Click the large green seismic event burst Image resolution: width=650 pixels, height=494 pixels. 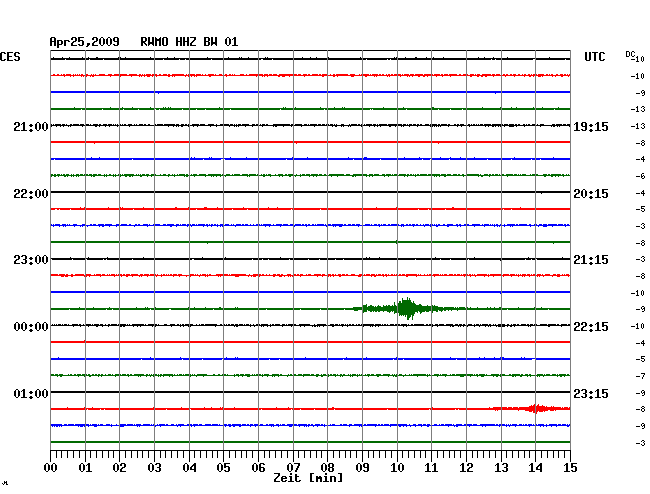click(407, 308)
